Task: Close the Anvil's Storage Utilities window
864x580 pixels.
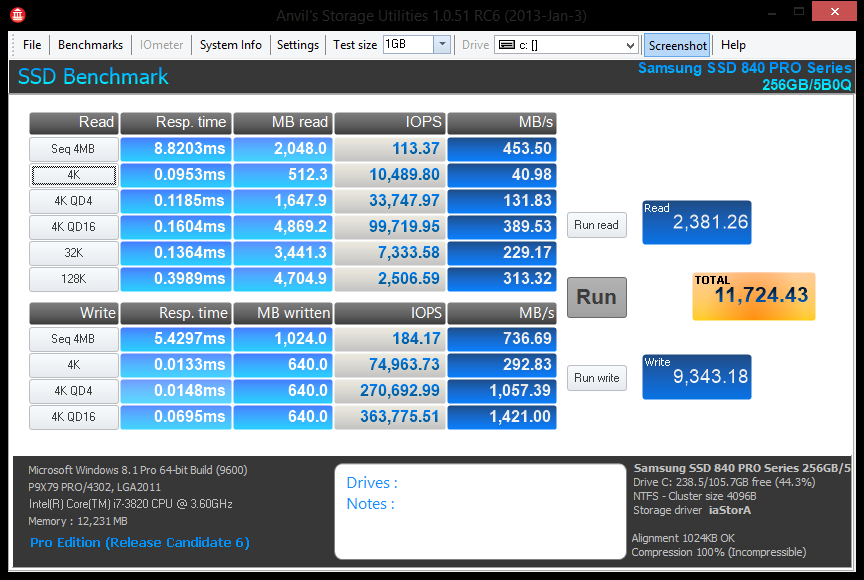Action: (834, 11)
